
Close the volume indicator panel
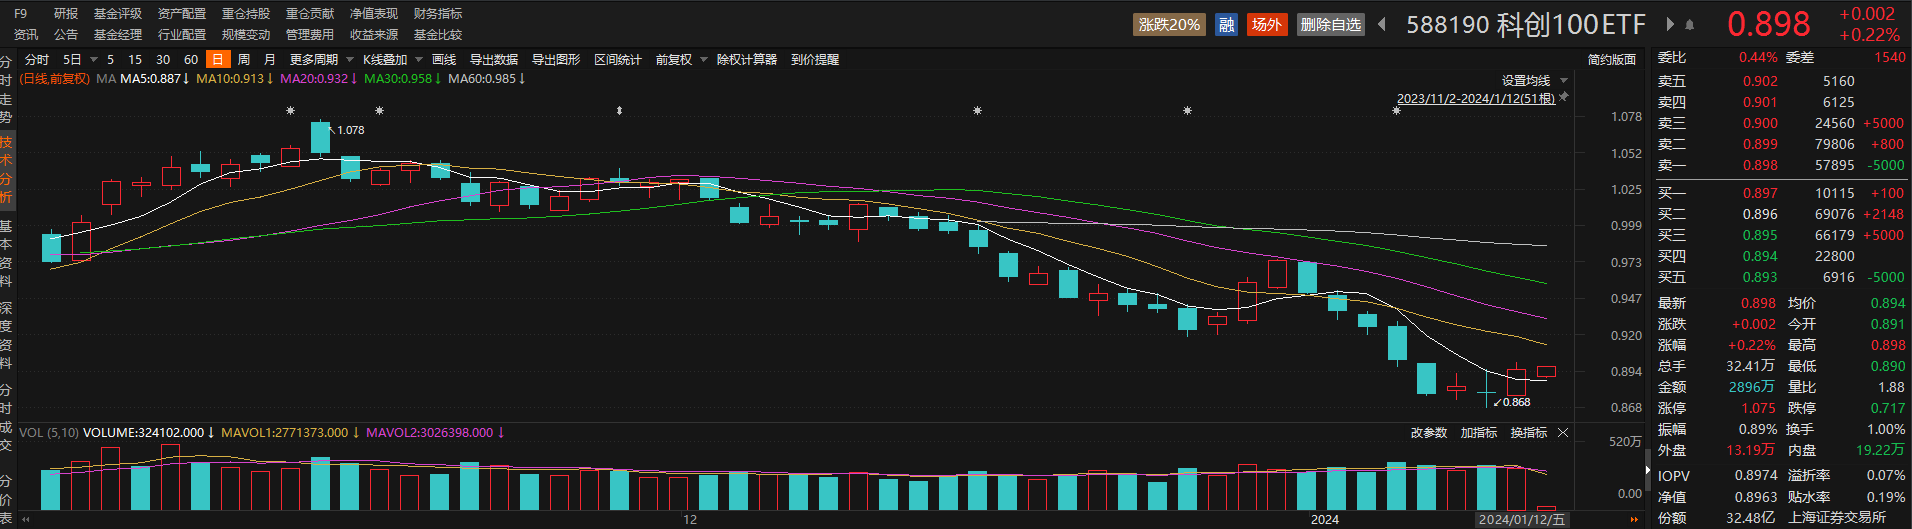1563,433
